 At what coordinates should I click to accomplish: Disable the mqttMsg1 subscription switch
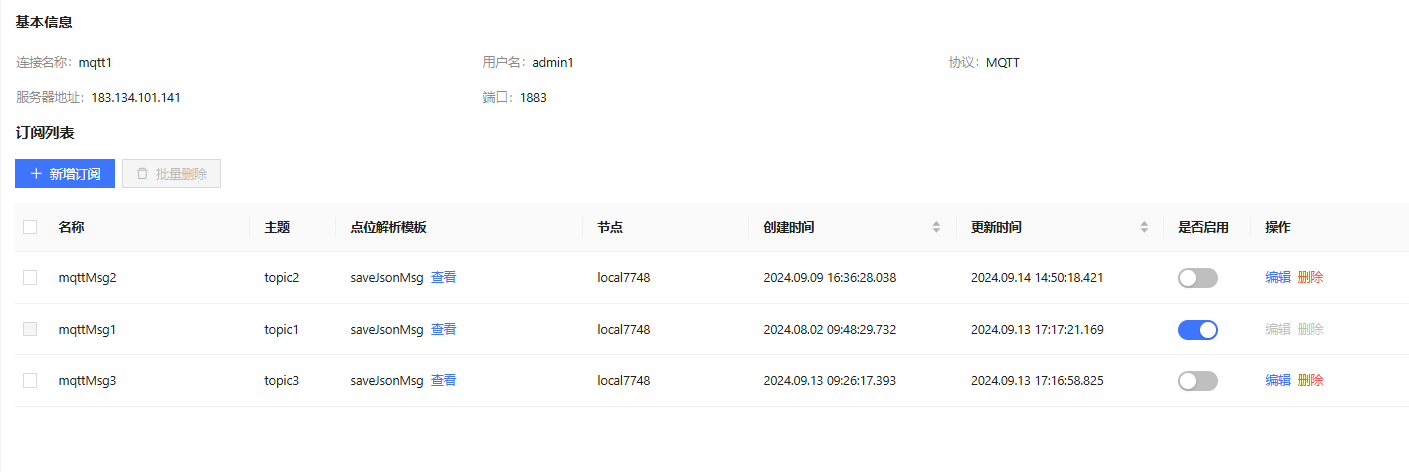click(x=1198, y=329)
